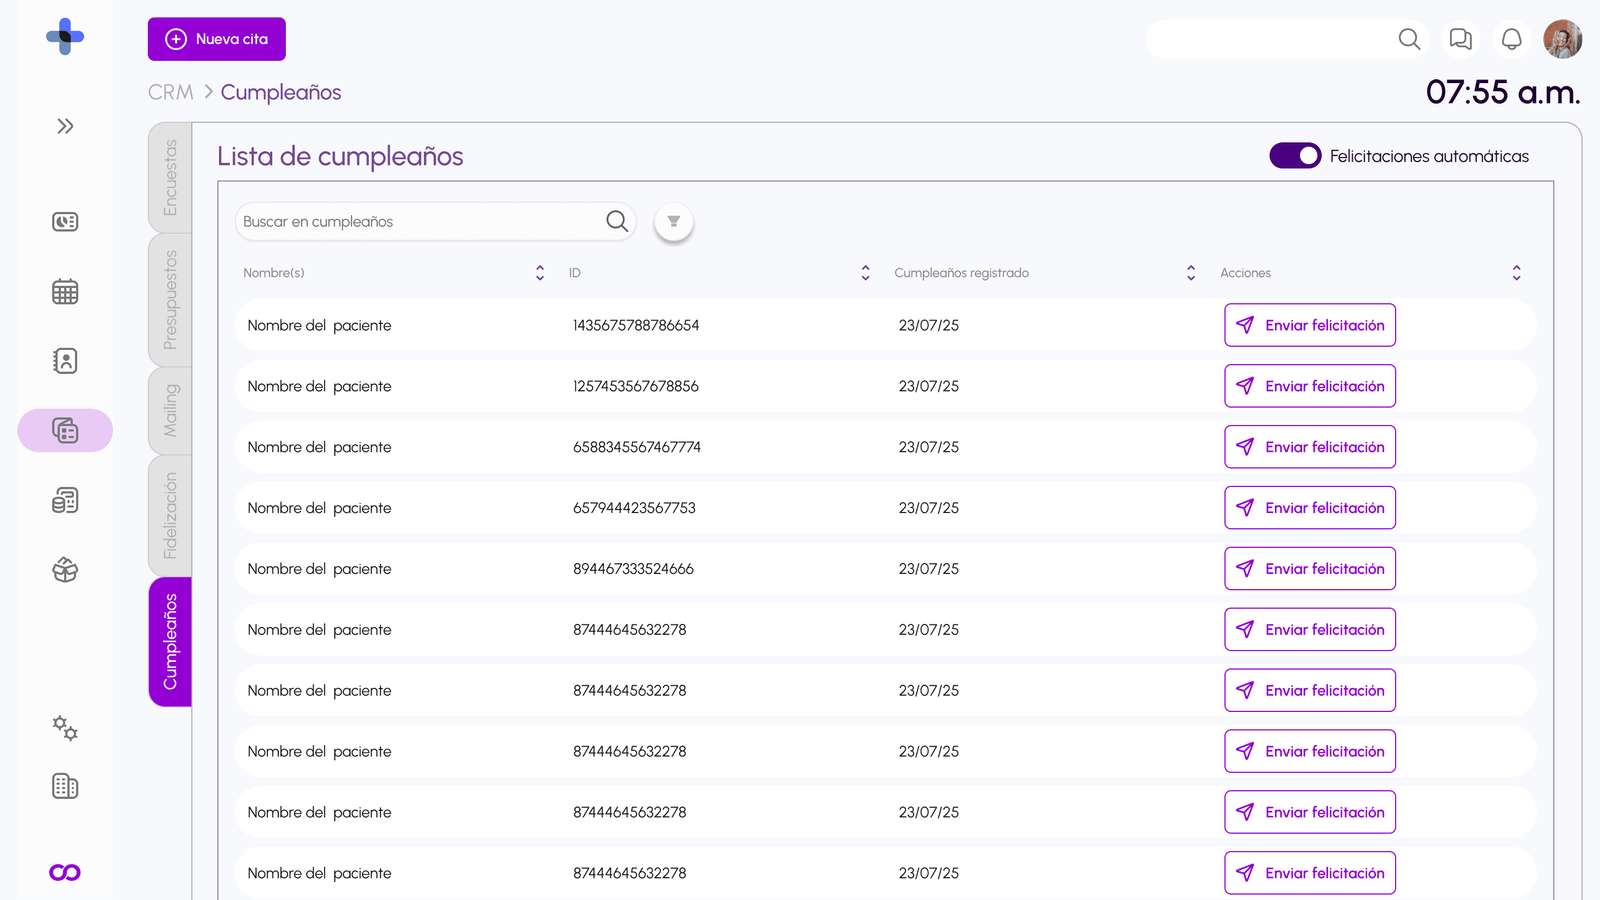Open the chat messages icon
1600x900 pixels.
click(x=1460, y=39)
